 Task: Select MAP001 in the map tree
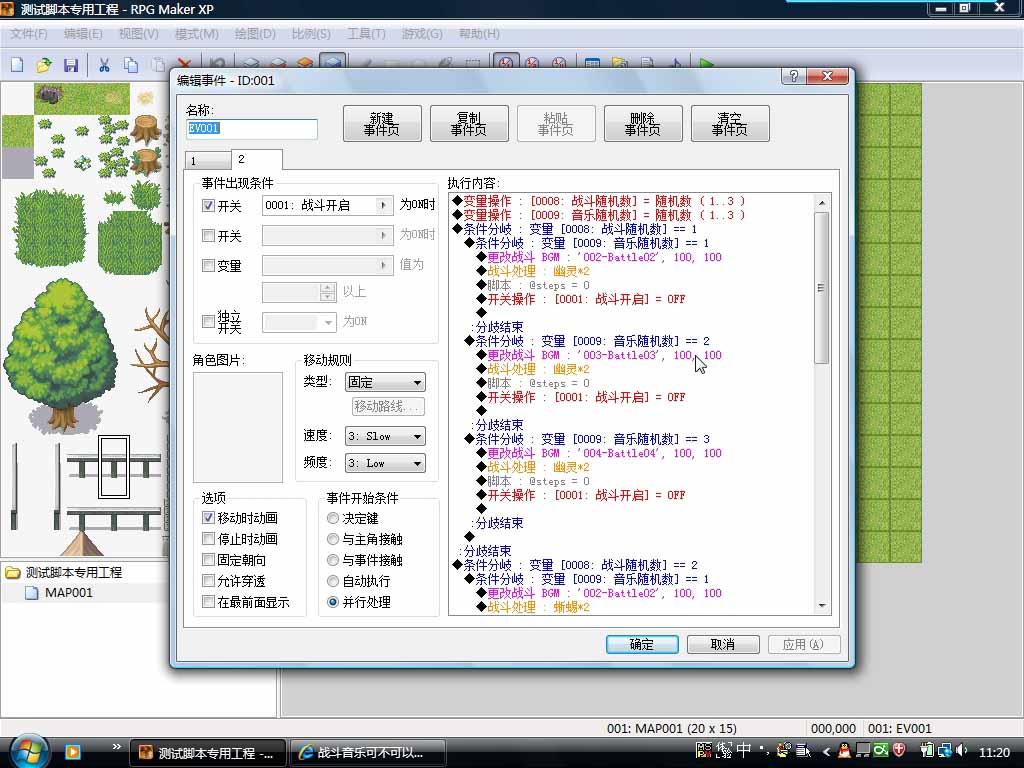(x=68, y=593)
